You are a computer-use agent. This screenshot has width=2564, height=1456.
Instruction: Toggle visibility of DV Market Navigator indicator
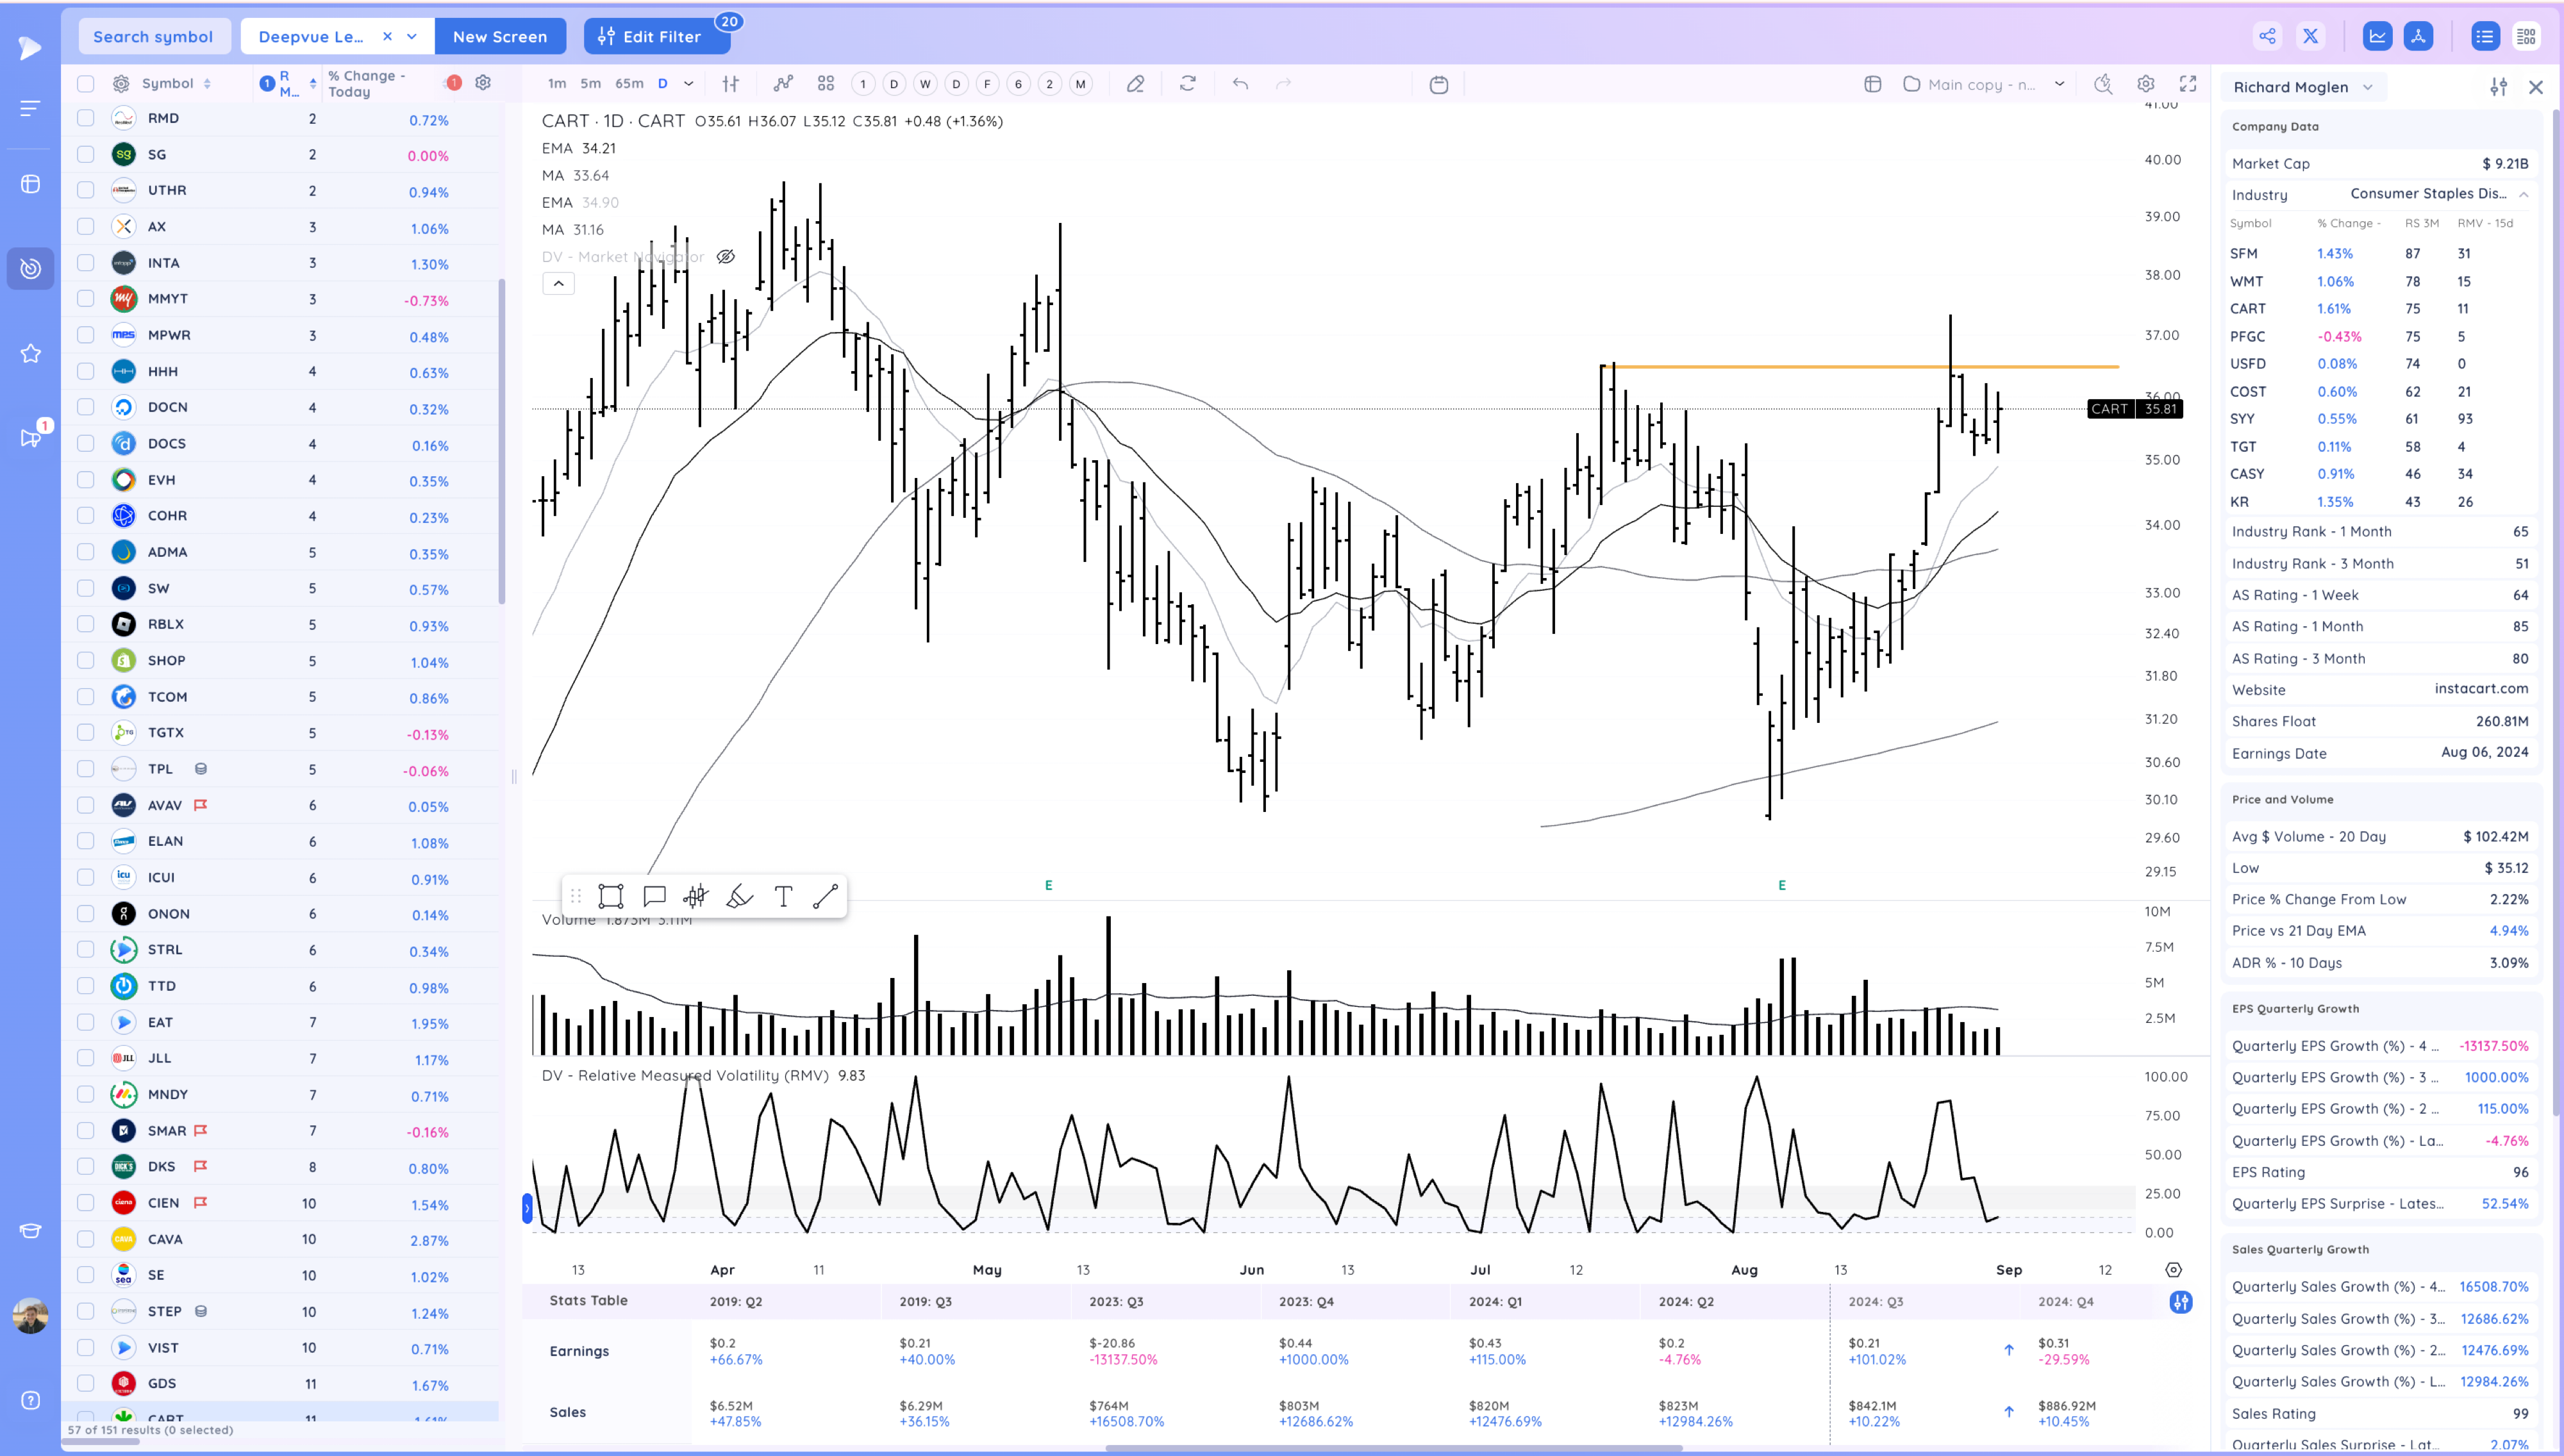coord(726,257)
